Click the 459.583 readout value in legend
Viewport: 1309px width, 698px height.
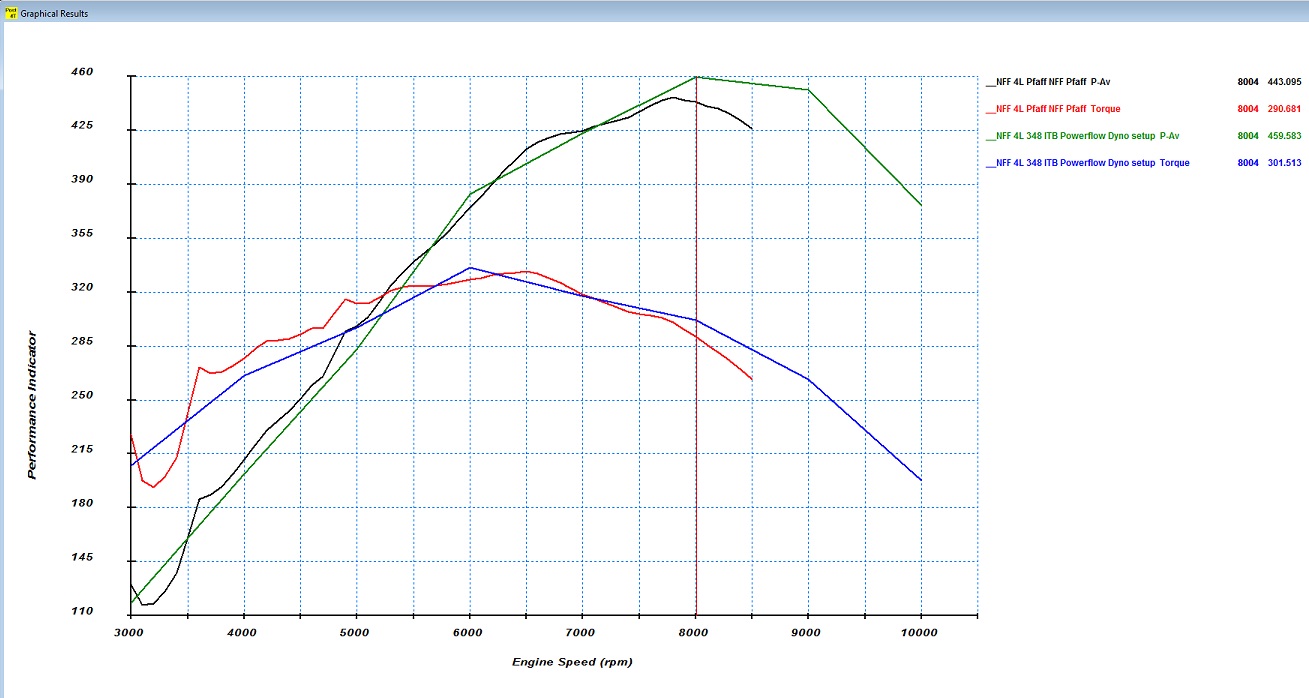point(1283,136)
